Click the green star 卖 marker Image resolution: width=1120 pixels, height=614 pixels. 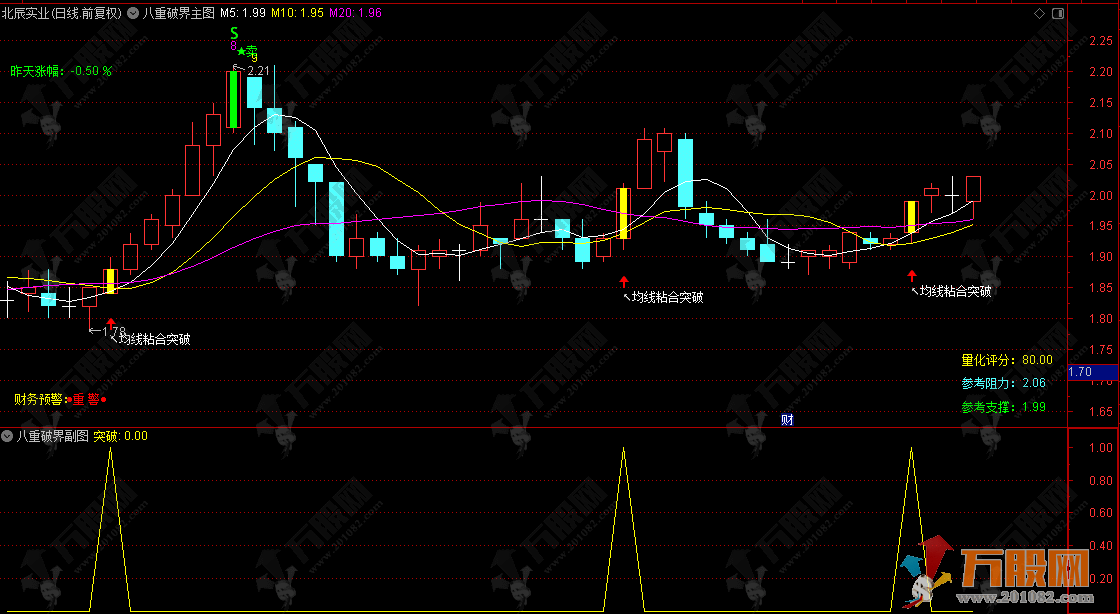point(247,52)
